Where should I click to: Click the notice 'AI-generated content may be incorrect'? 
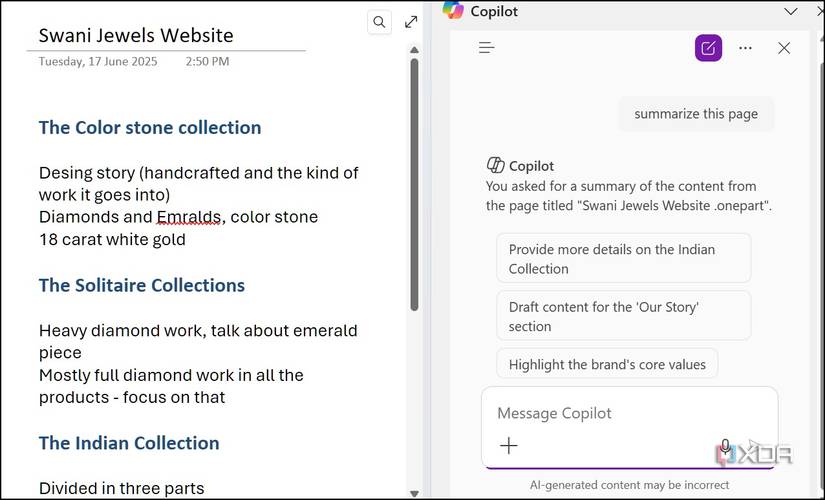point(629,485)
